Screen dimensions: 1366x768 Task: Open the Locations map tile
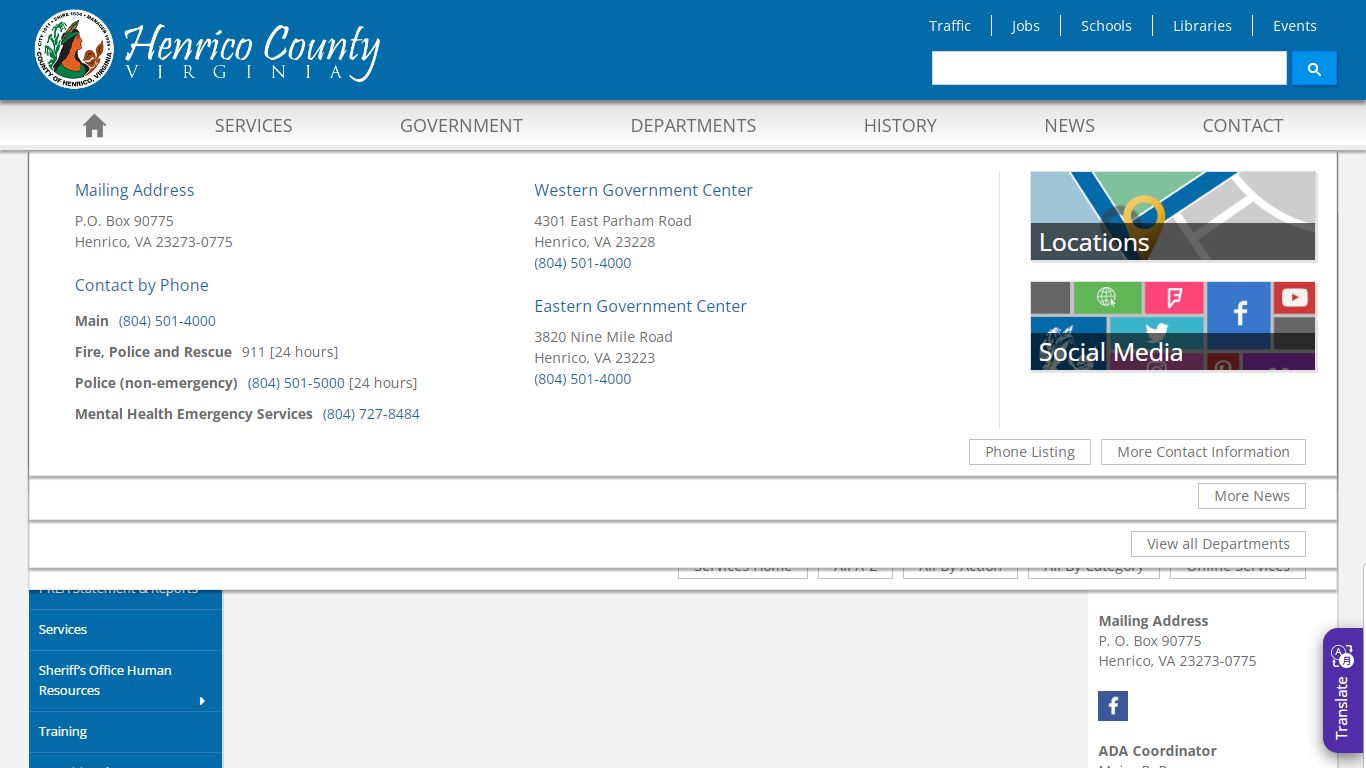[x=1173, y=216]
